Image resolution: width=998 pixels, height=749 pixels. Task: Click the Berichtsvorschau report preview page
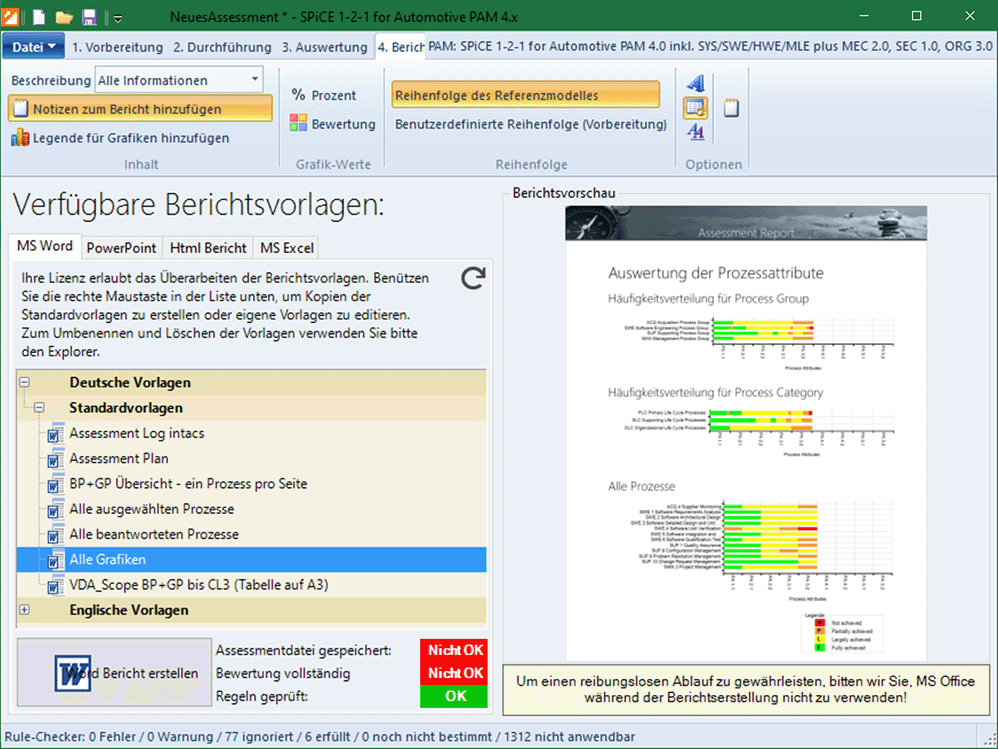click(746, 433)
